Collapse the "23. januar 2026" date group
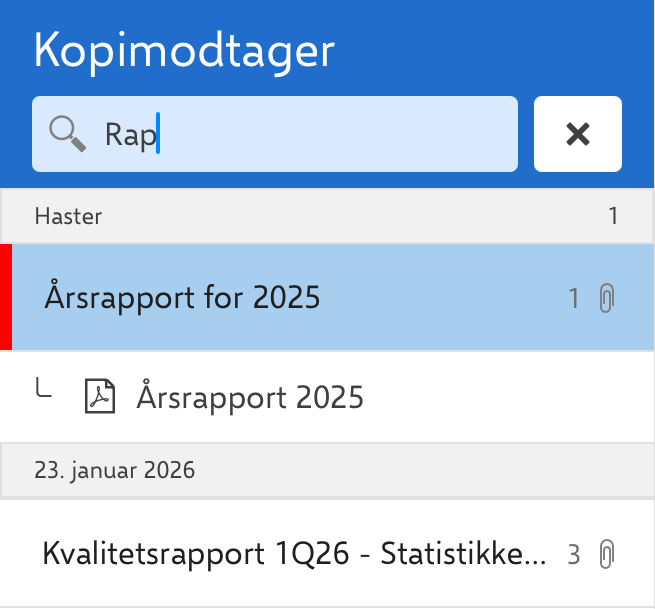 pos(327,470)
